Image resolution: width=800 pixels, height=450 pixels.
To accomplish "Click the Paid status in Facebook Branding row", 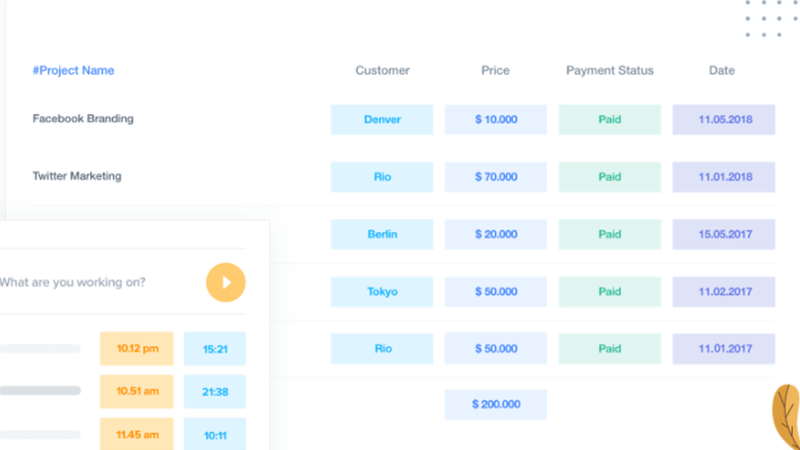I will (x=610, y=119).
